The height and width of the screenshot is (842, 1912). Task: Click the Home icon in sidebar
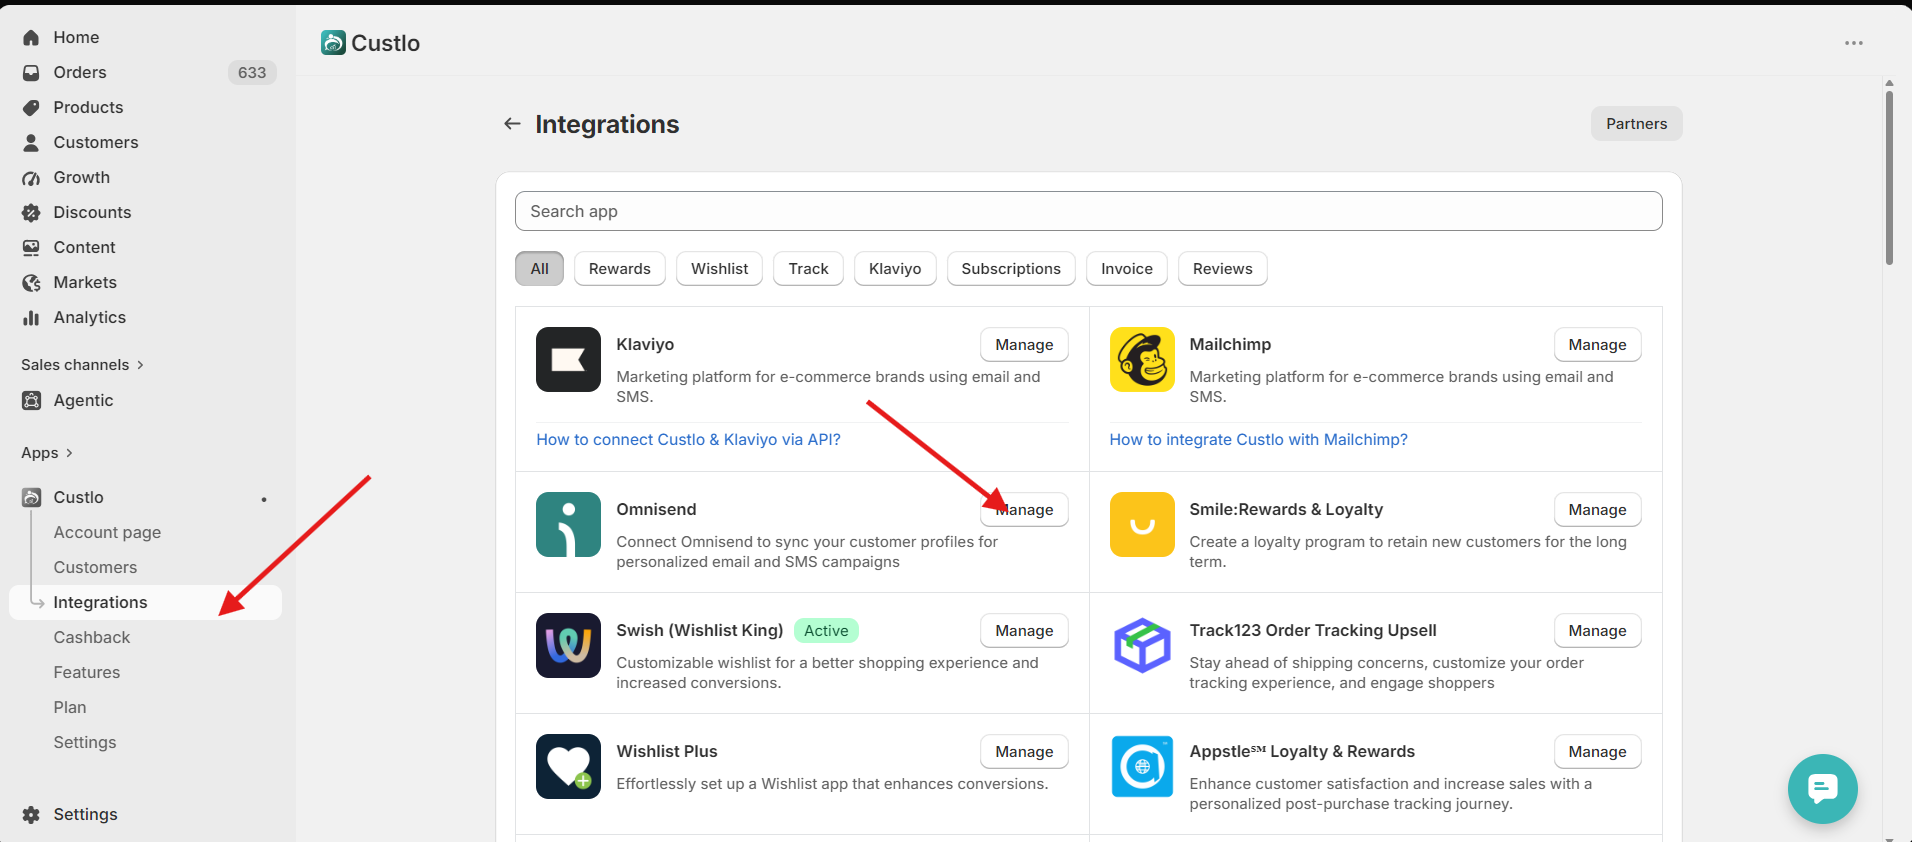31,37
